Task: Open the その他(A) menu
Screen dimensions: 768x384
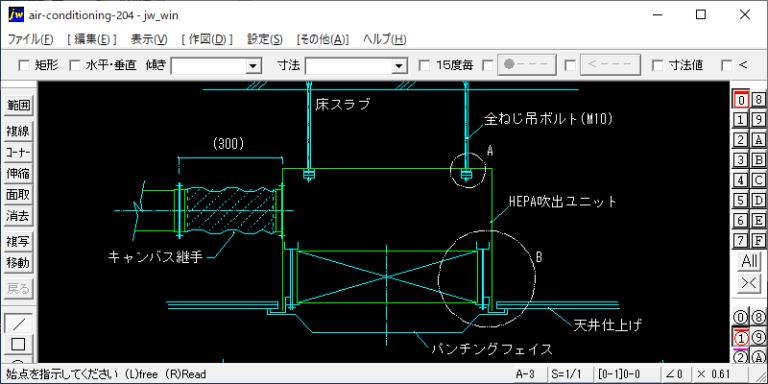Action: coord(323,39)
